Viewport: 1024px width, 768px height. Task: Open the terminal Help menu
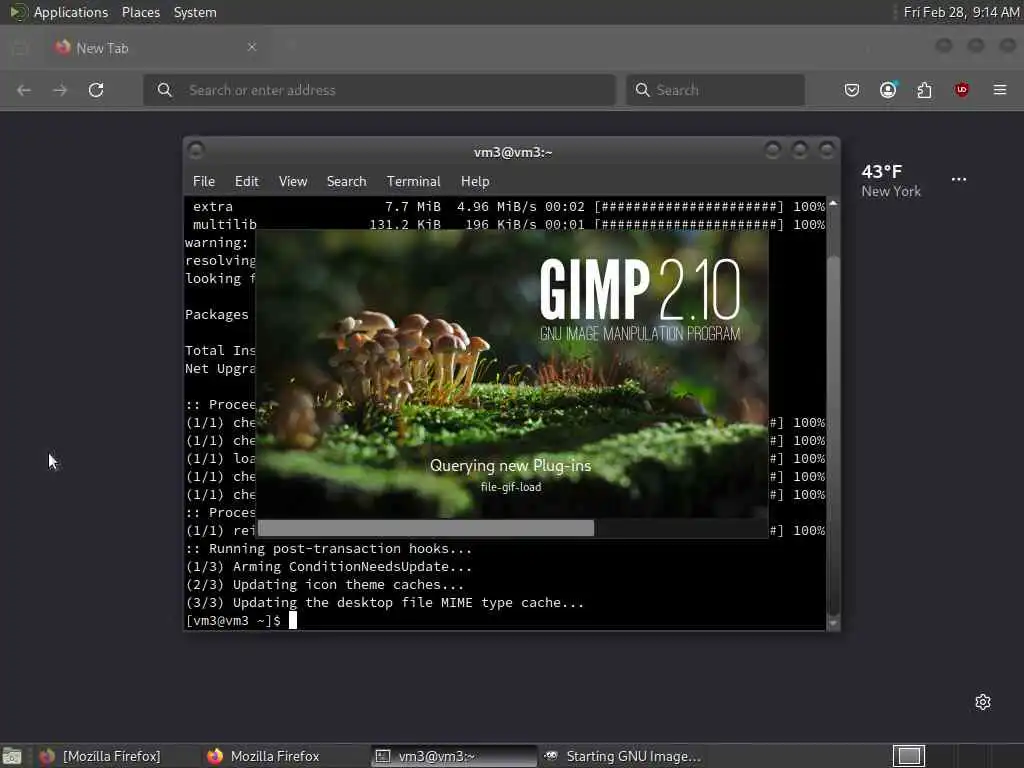pos(475,182)
